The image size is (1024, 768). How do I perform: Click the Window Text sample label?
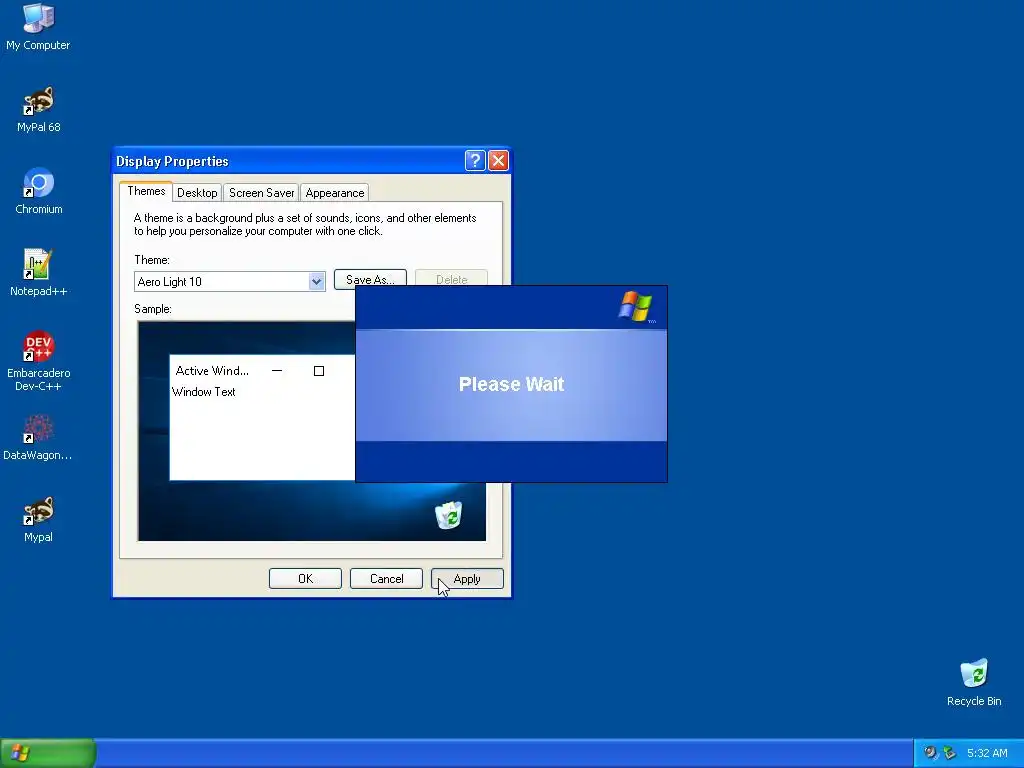[x=204, y=392]
